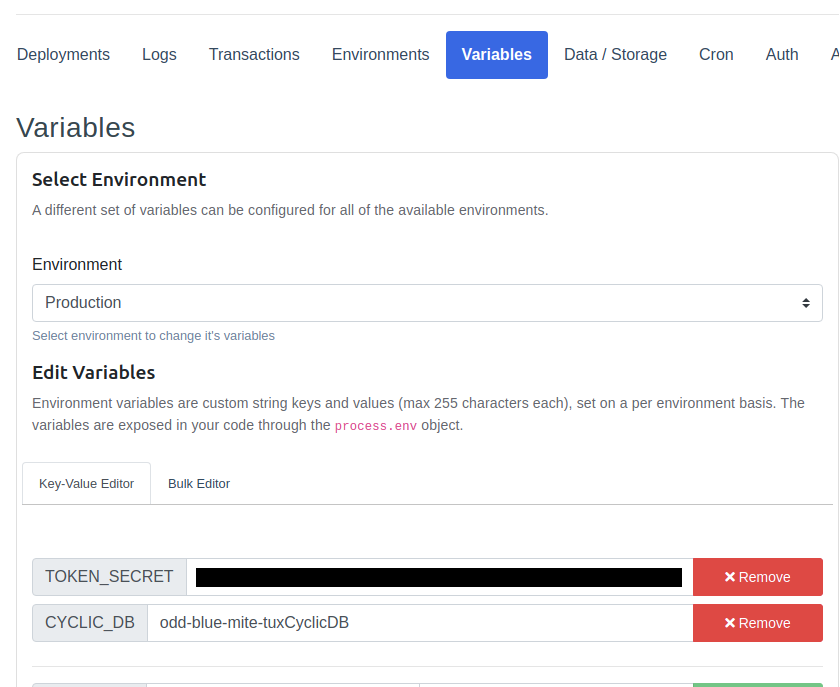This screenshot has height=687, width=840.
Task: View the Transactions tab
Action: pyautogui.click(x=254, y=54)
